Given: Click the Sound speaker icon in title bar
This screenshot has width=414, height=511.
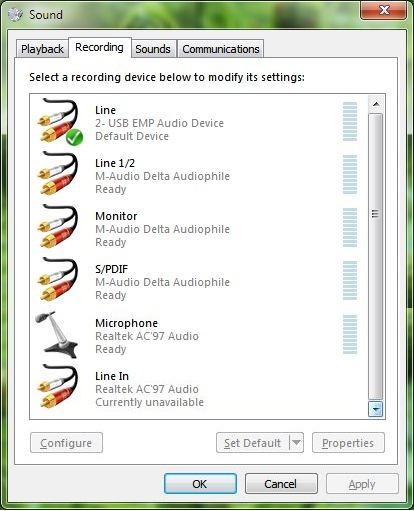Looking at the screenshot, I should (x=15, y=15).
